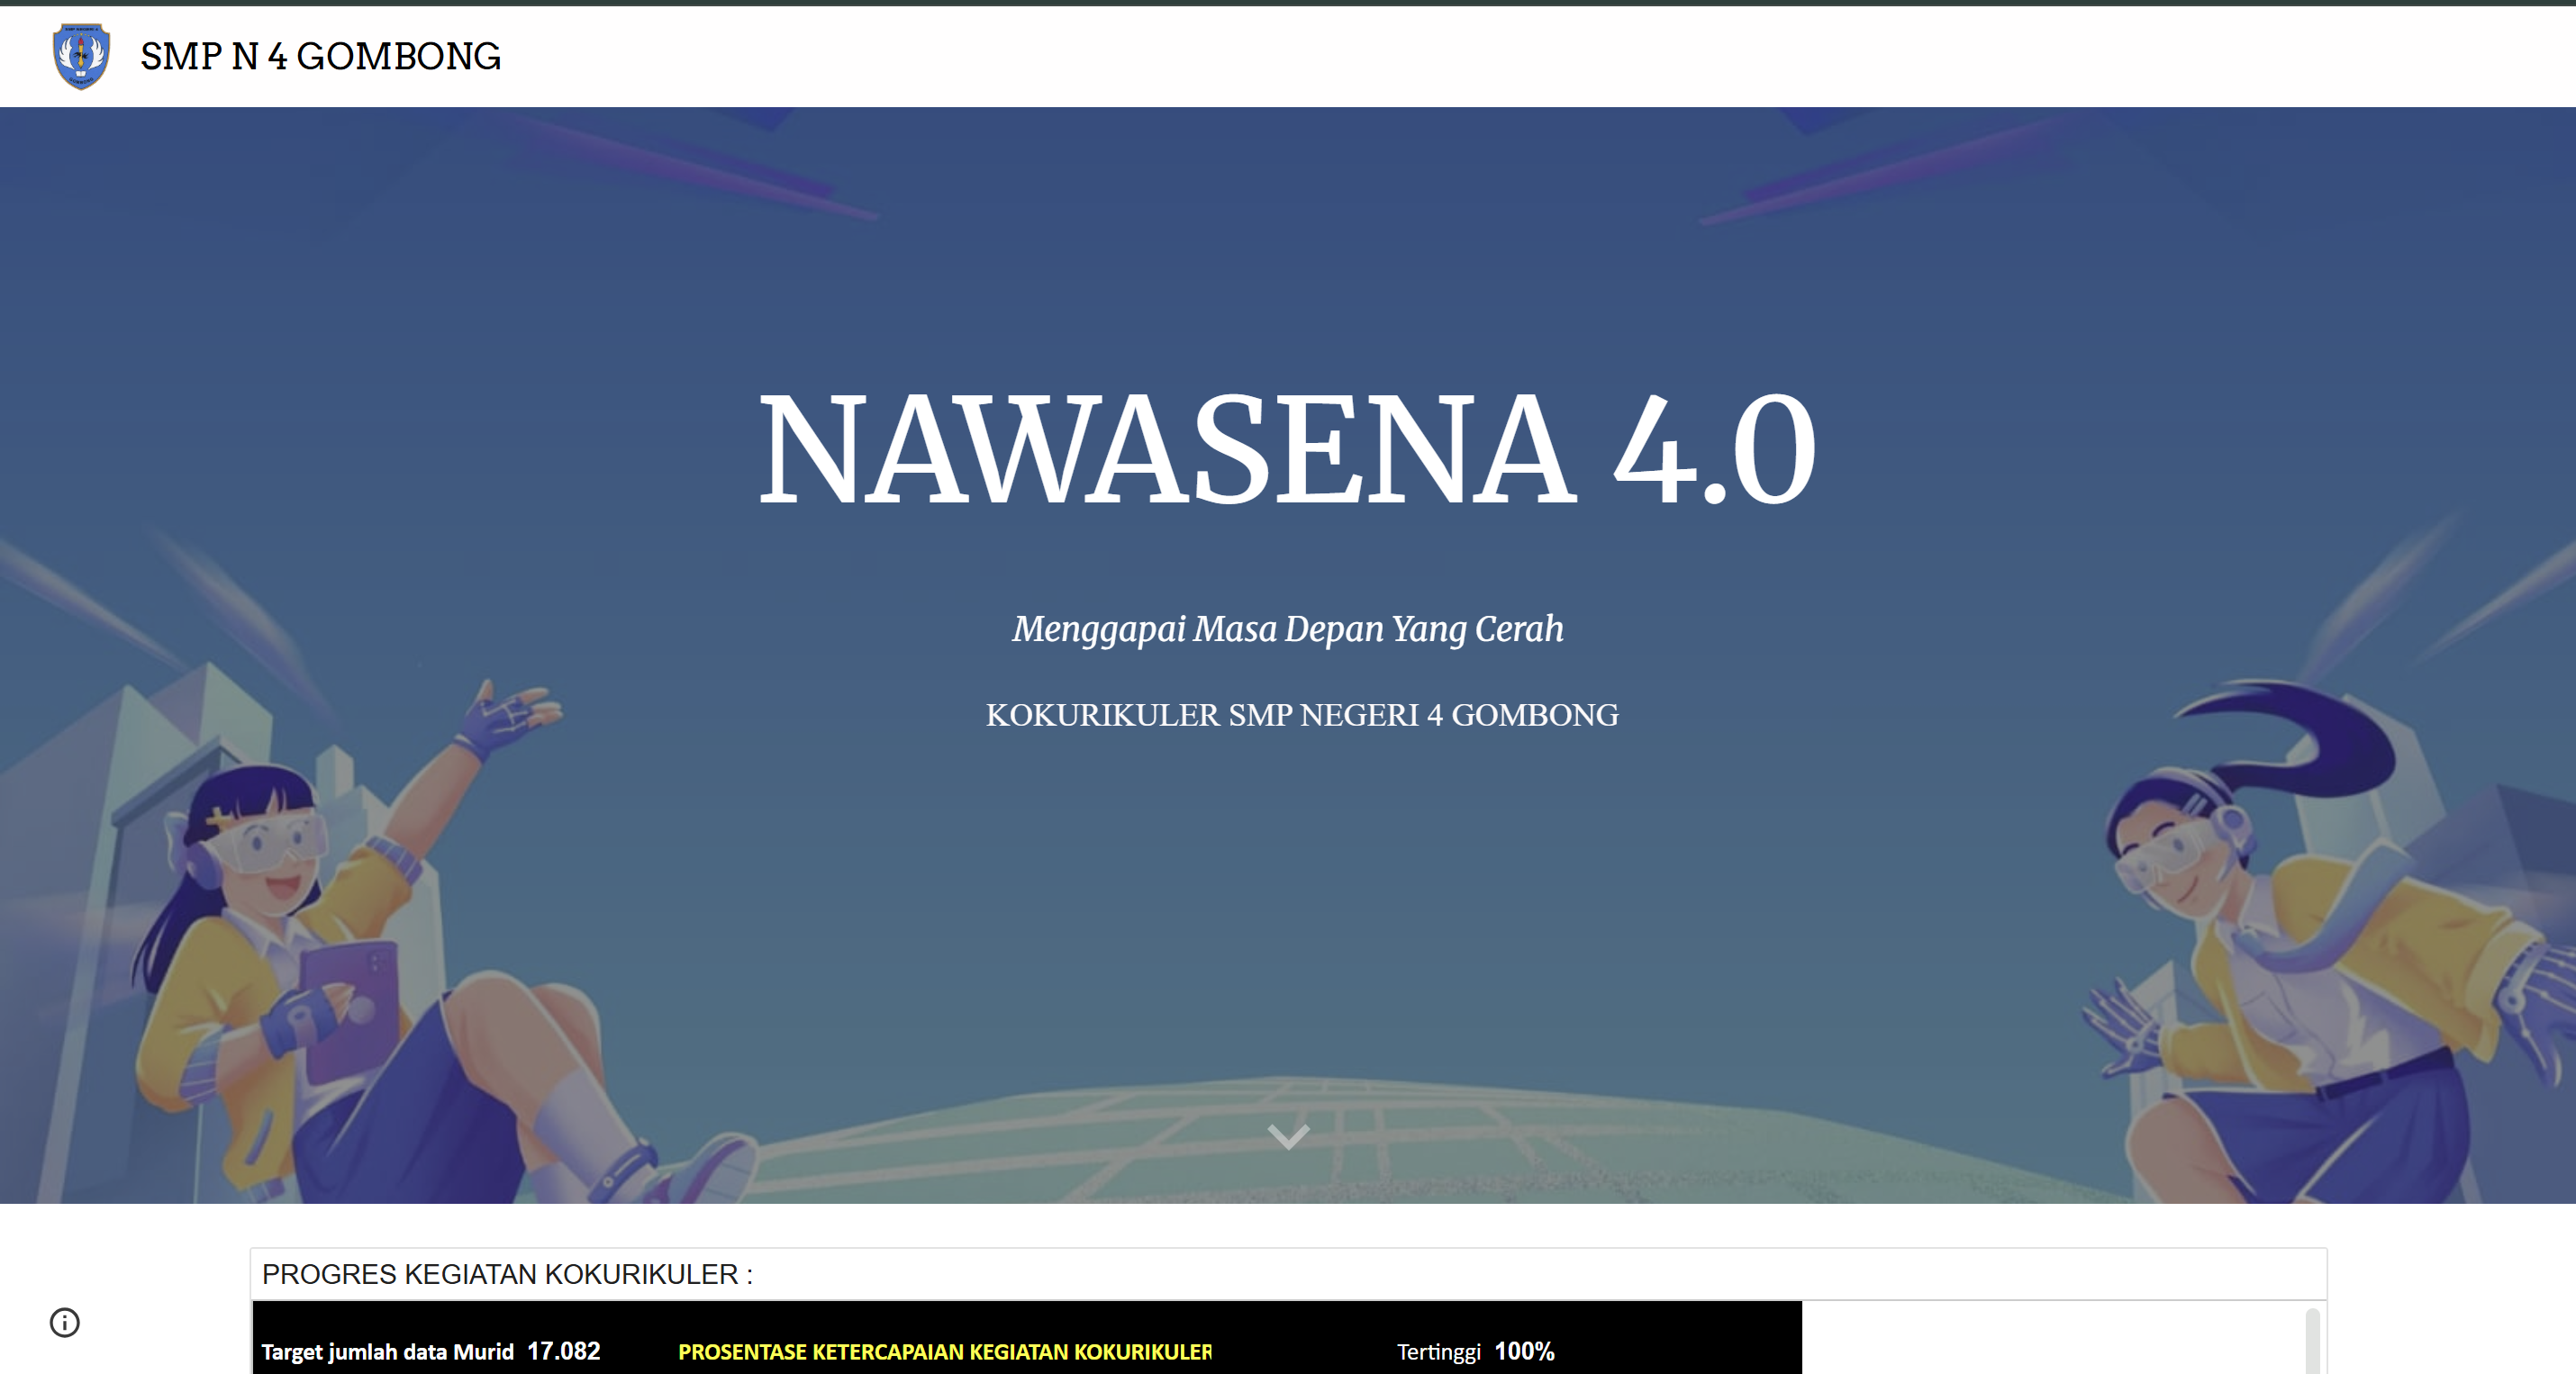The image size is (2576, 1374).
Task: Click the embedded panel vertical scrollbar
Action: coord(2312,1341)
